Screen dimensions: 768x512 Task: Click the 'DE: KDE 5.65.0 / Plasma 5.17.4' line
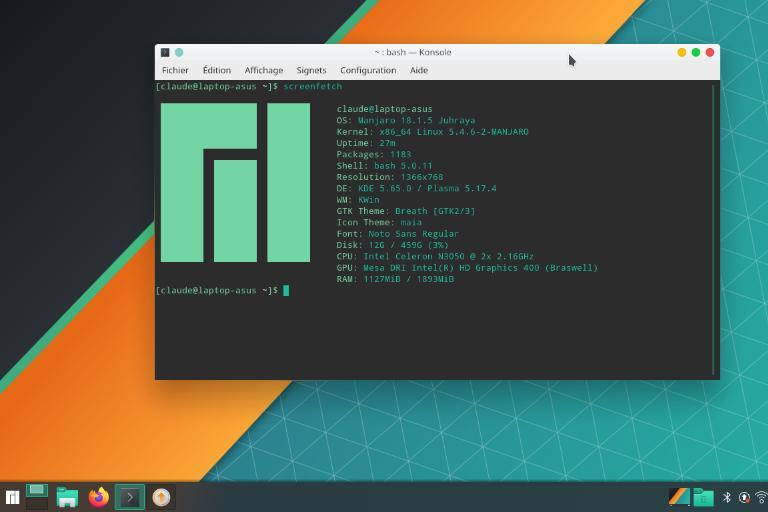[416, 188]
